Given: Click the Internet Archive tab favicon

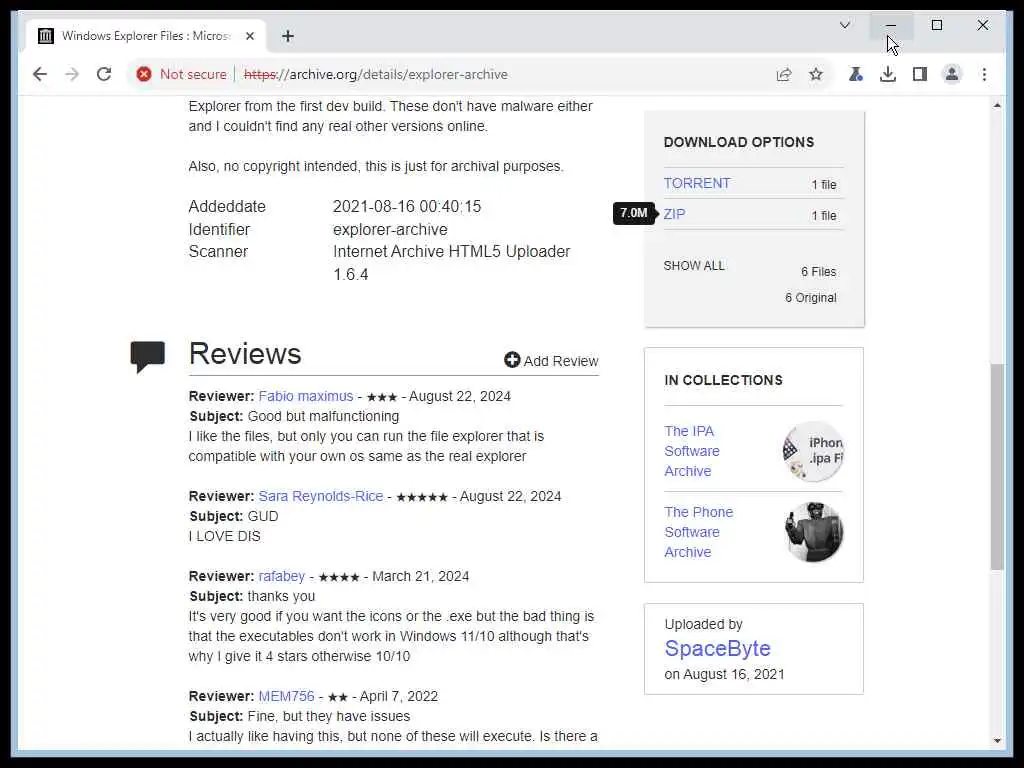Looking at the screenshot, I should click(x=46, y=36).
